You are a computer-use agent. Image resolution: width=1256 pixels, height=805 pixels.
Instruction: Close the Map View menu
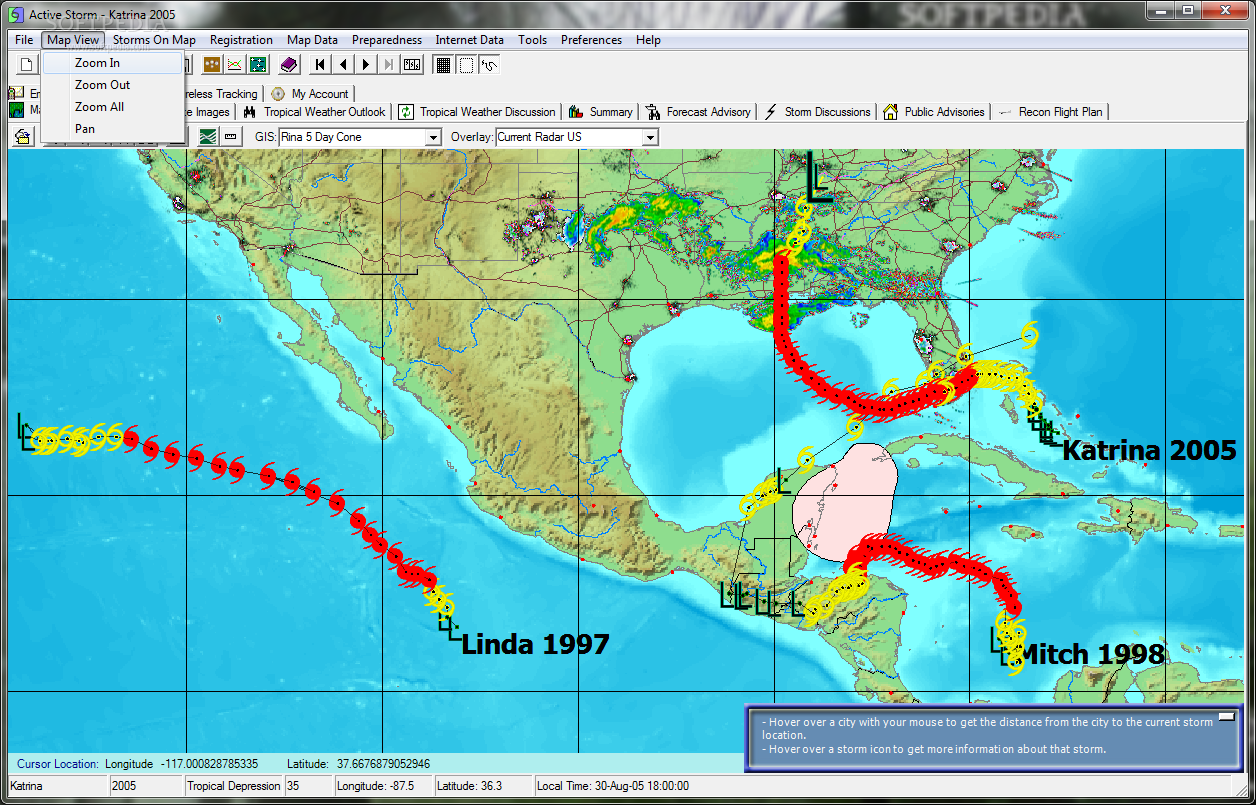tap(74, 40)
